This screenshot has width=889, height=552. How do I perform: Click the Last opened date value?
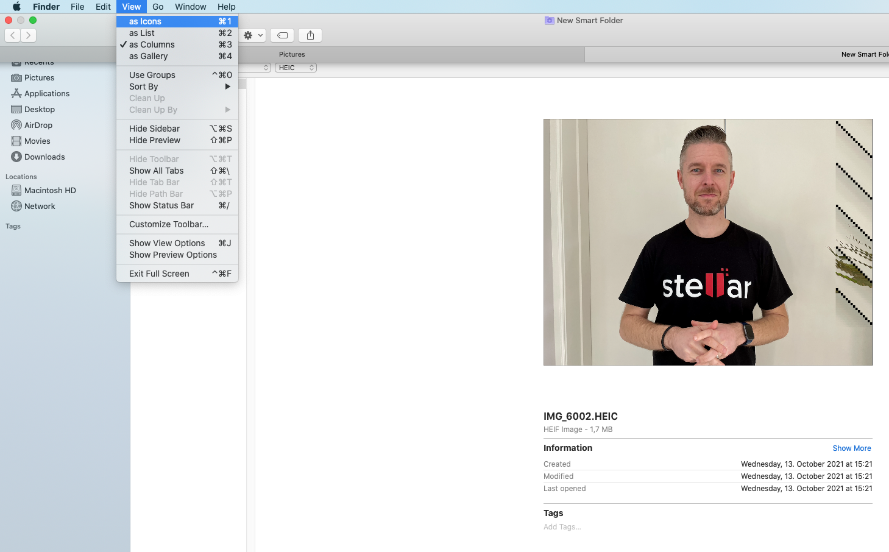point(806,489)
